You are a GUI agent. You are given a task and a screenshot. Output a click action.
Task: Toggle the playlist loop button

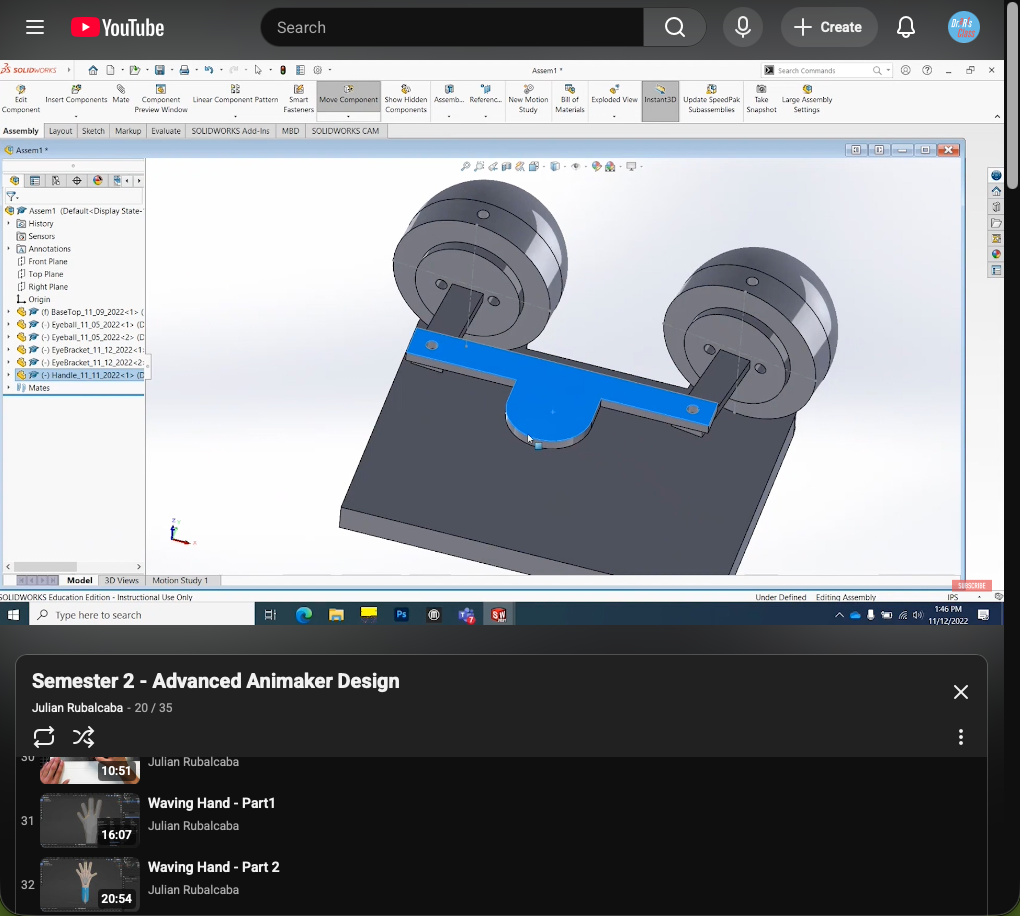[x=44, y=737]
